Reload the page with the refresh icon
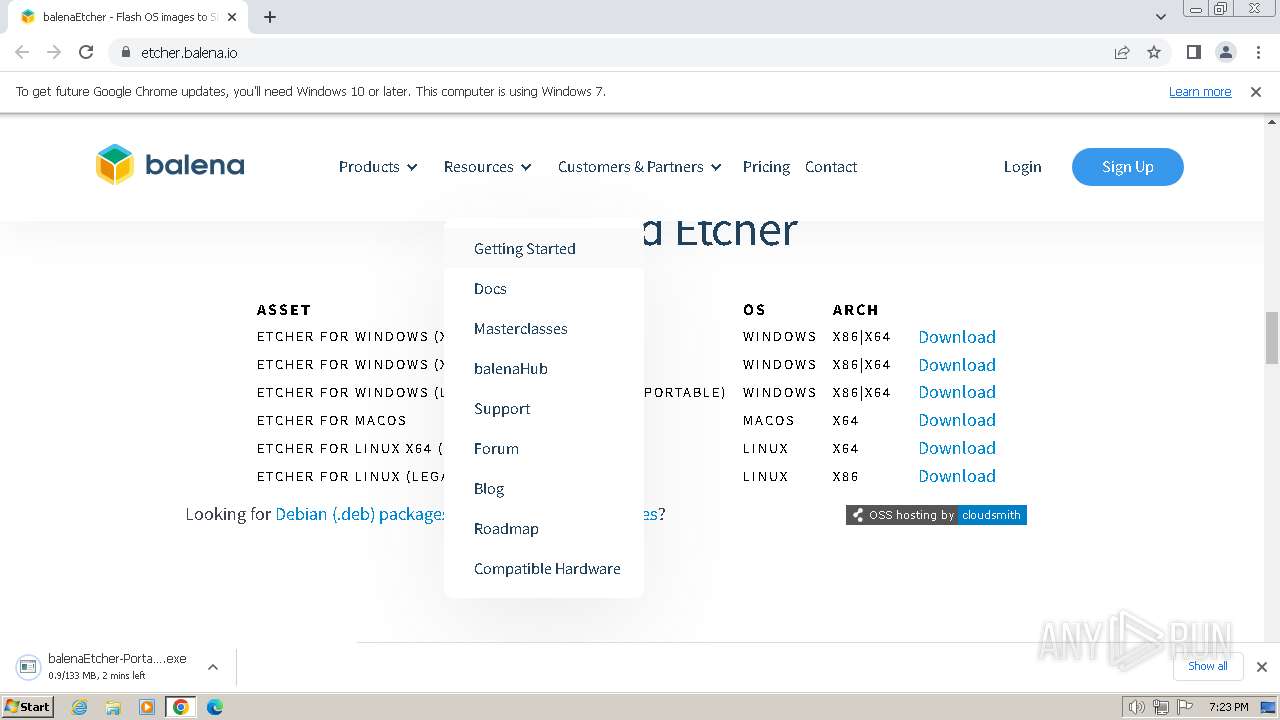Image resolution: width=1280 pixels, height=720 pixels. coord(86,52)
